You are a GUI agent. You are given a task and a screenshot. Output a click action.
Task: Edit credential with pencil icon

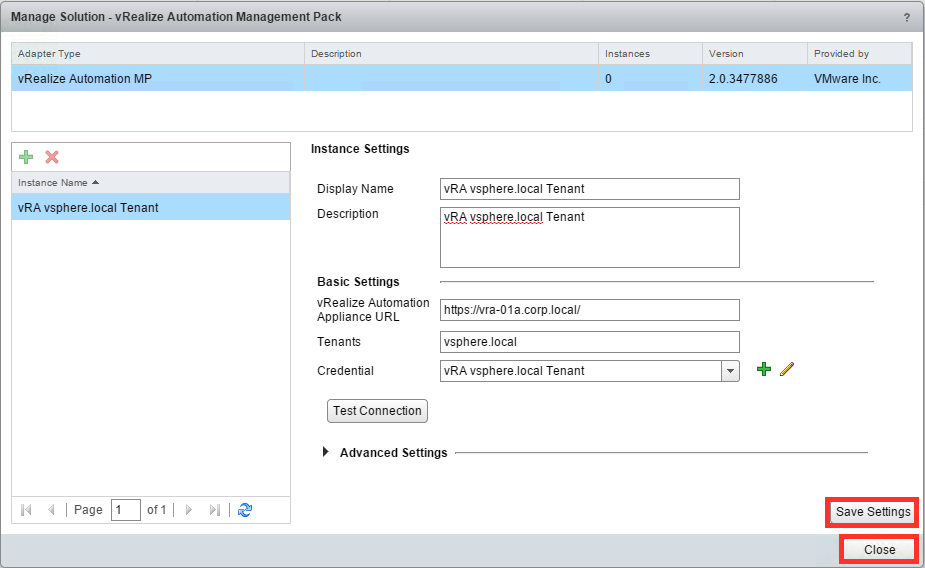tap(787, 369)
